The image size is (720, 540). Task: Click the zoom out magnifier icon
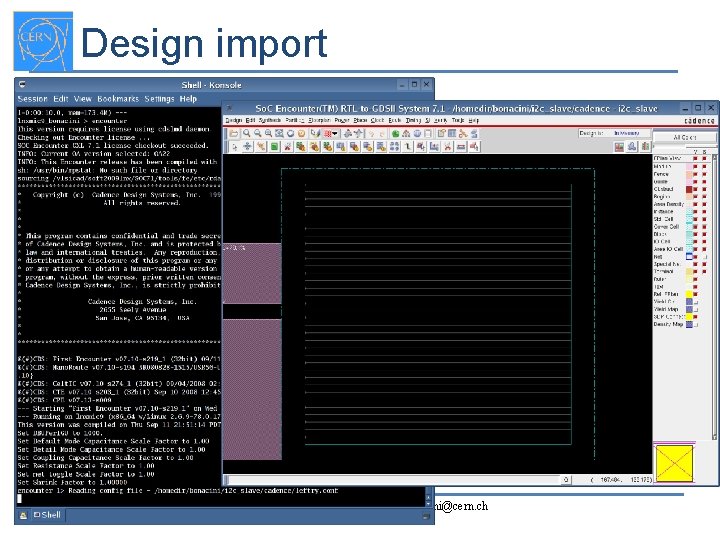point(258,134)
